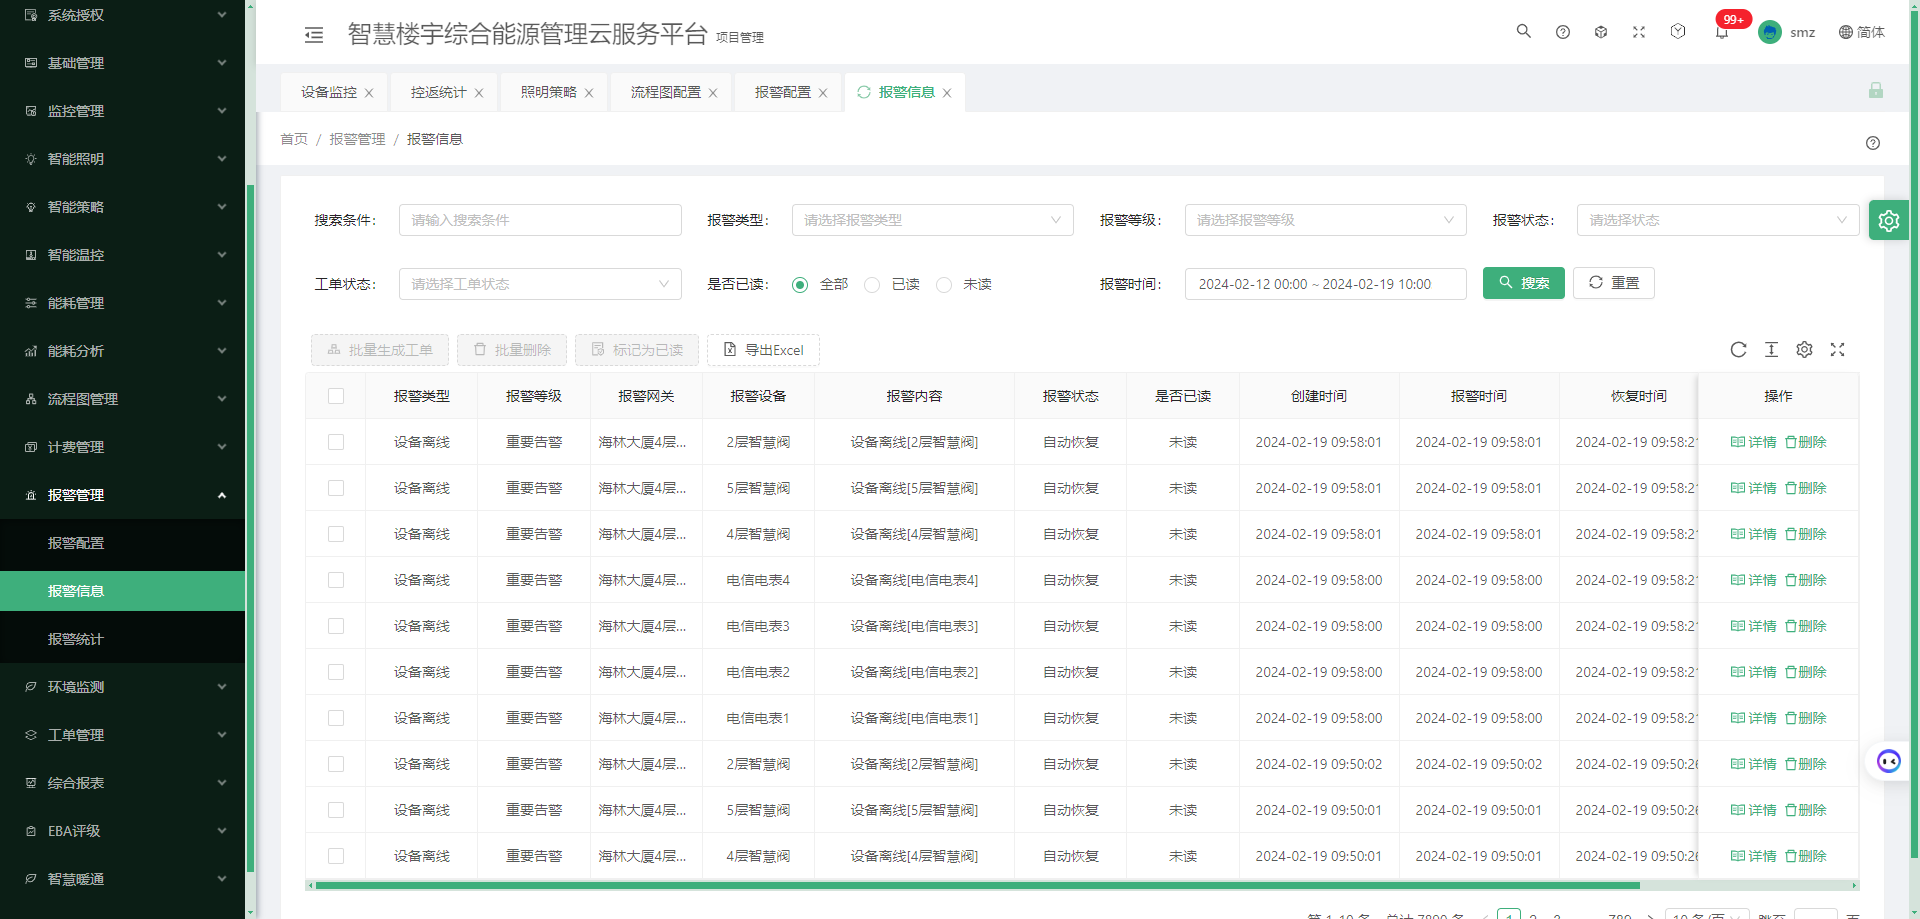Open the 工单状态 dropdown

tap(540, 284)
